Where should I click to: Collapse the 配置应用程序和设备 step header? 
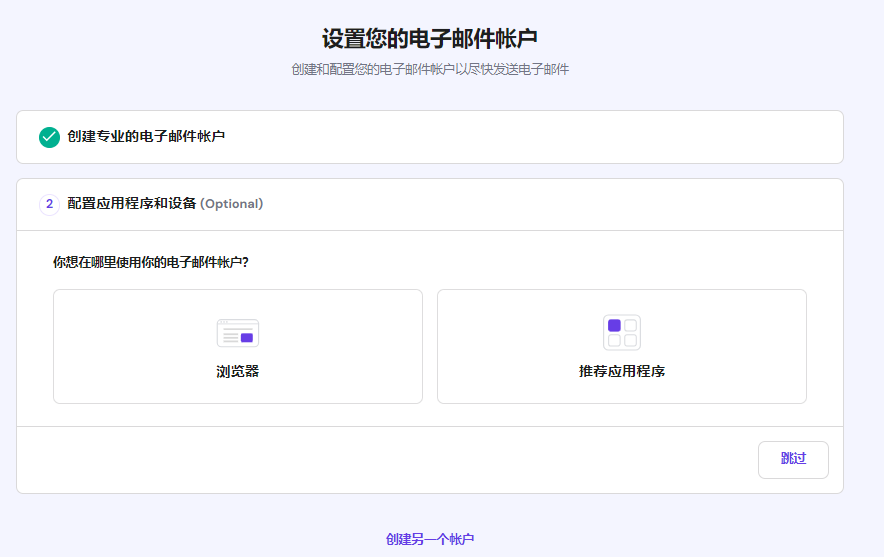[132, 204]
